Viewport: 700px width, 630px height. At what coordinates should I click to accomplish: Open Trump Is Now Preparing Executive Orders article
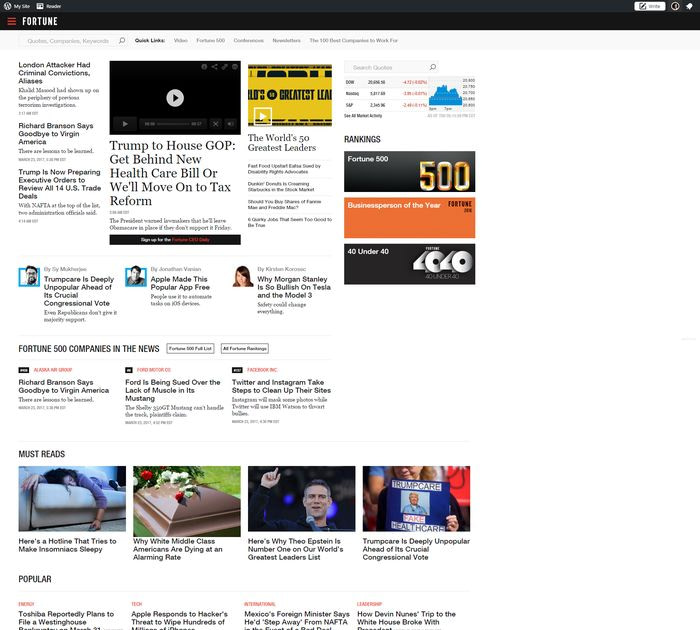pos(60,184)
